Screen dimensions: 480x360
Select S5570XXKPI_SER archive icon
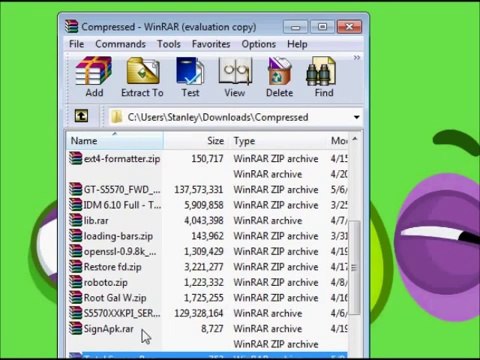click(x=76, y=313)
